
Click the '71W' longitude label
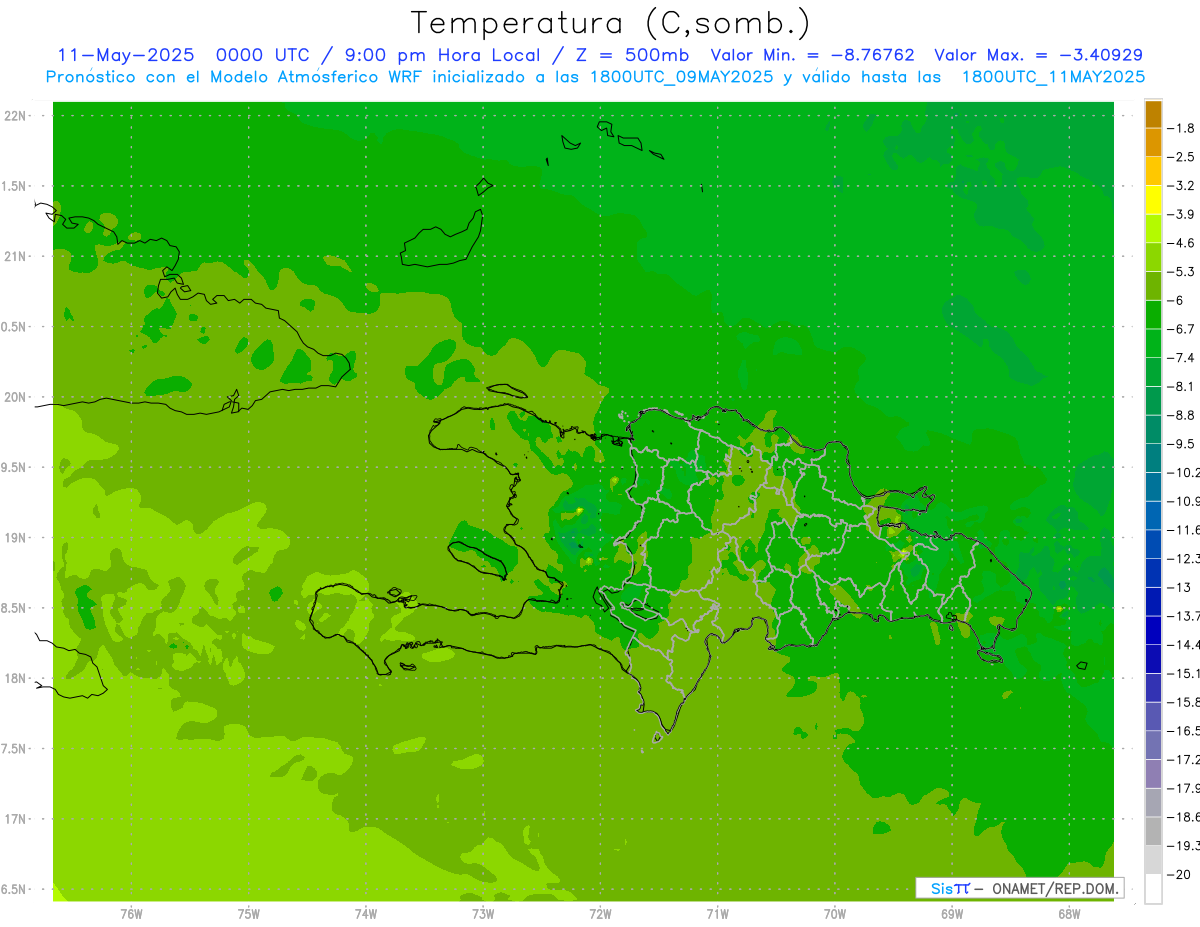pyautogui.click(x=717, y=913)
